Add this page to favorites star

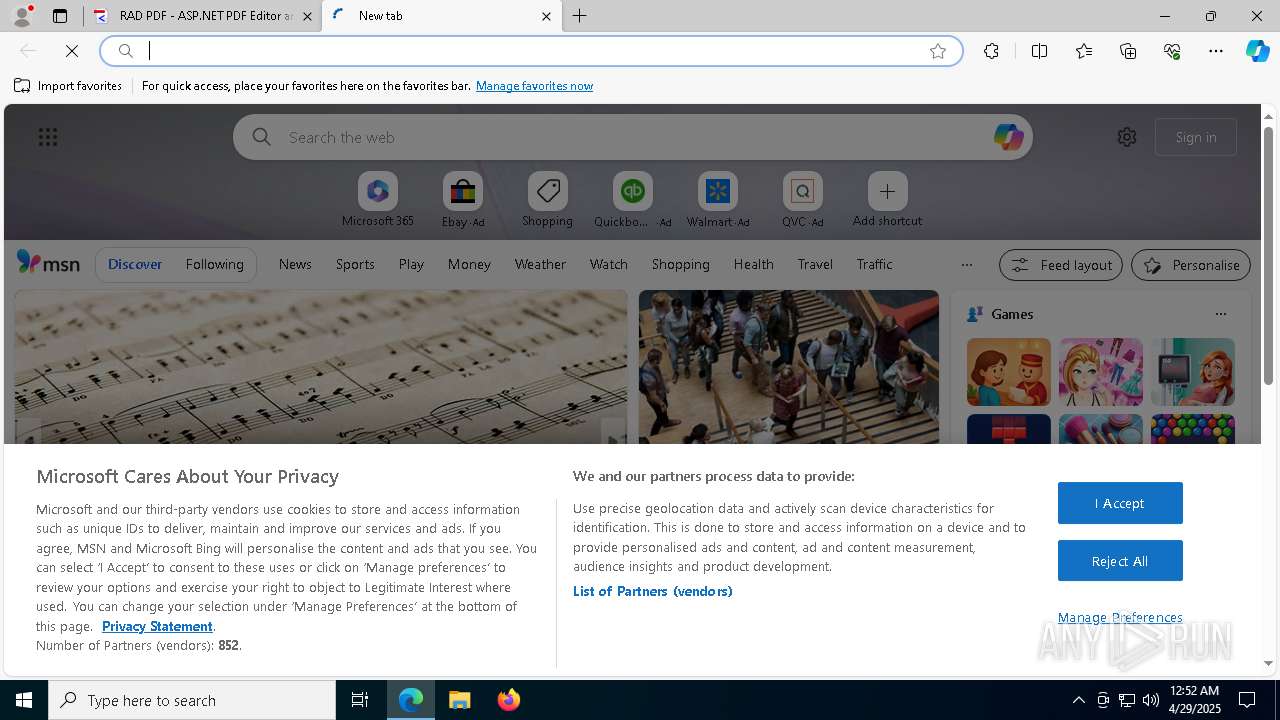938,51
